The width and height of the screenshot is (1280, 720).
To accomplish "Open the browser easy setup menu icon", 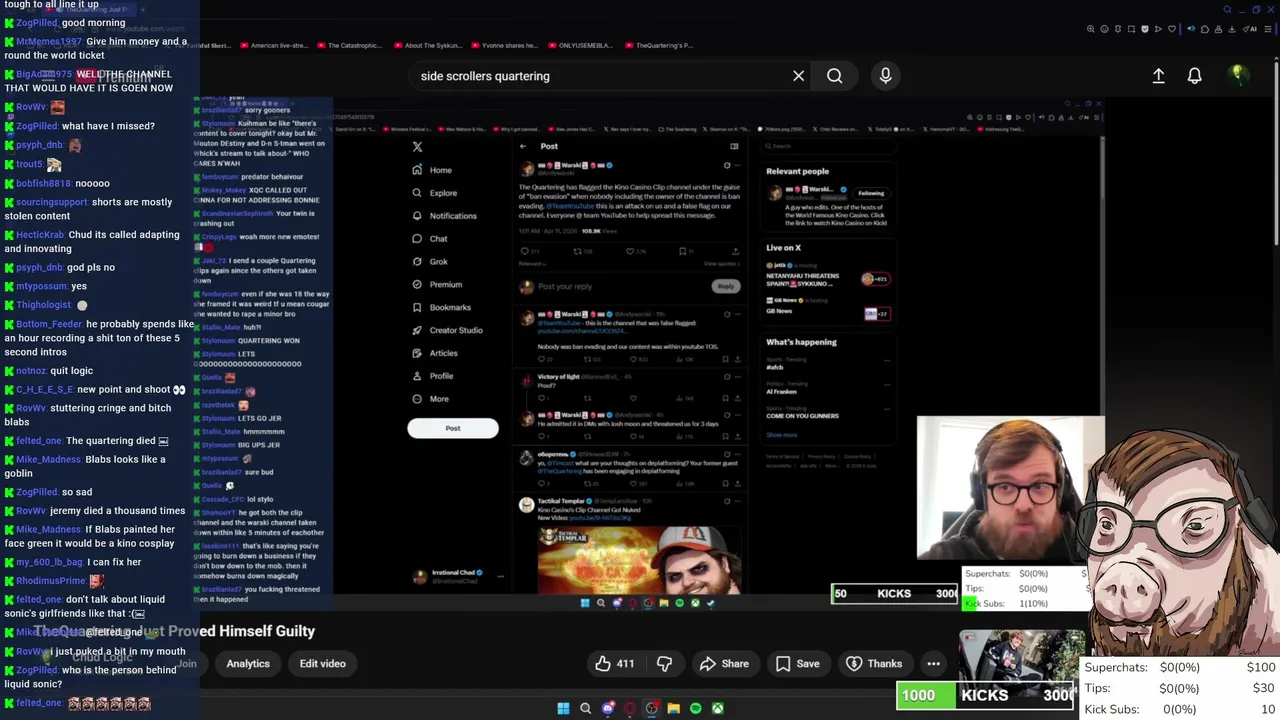I will 1268,29.
